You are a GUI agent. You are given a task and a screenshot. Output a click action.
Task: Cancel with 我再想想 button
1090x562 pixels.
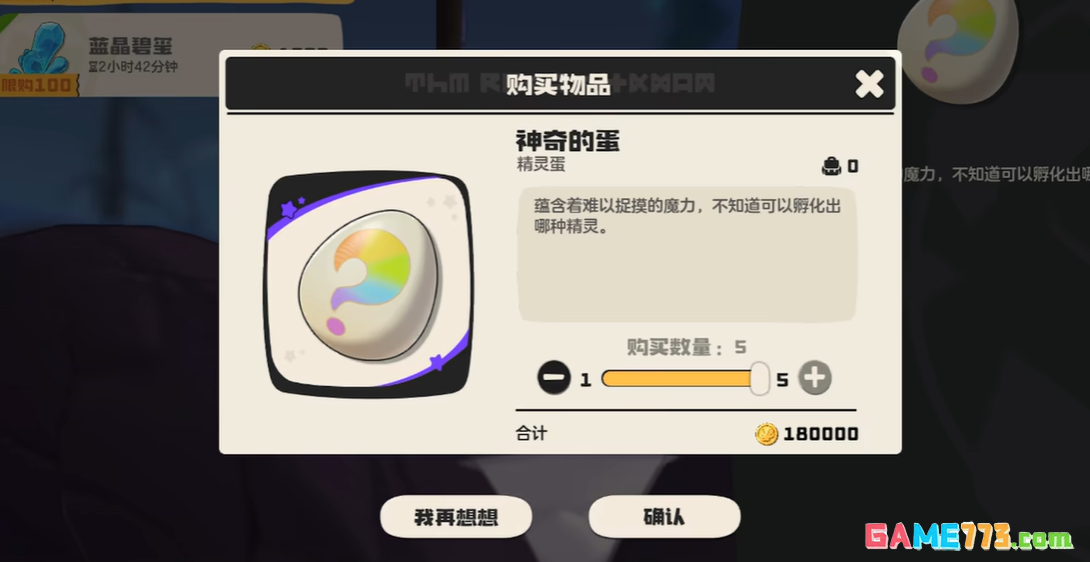[456, 517]
